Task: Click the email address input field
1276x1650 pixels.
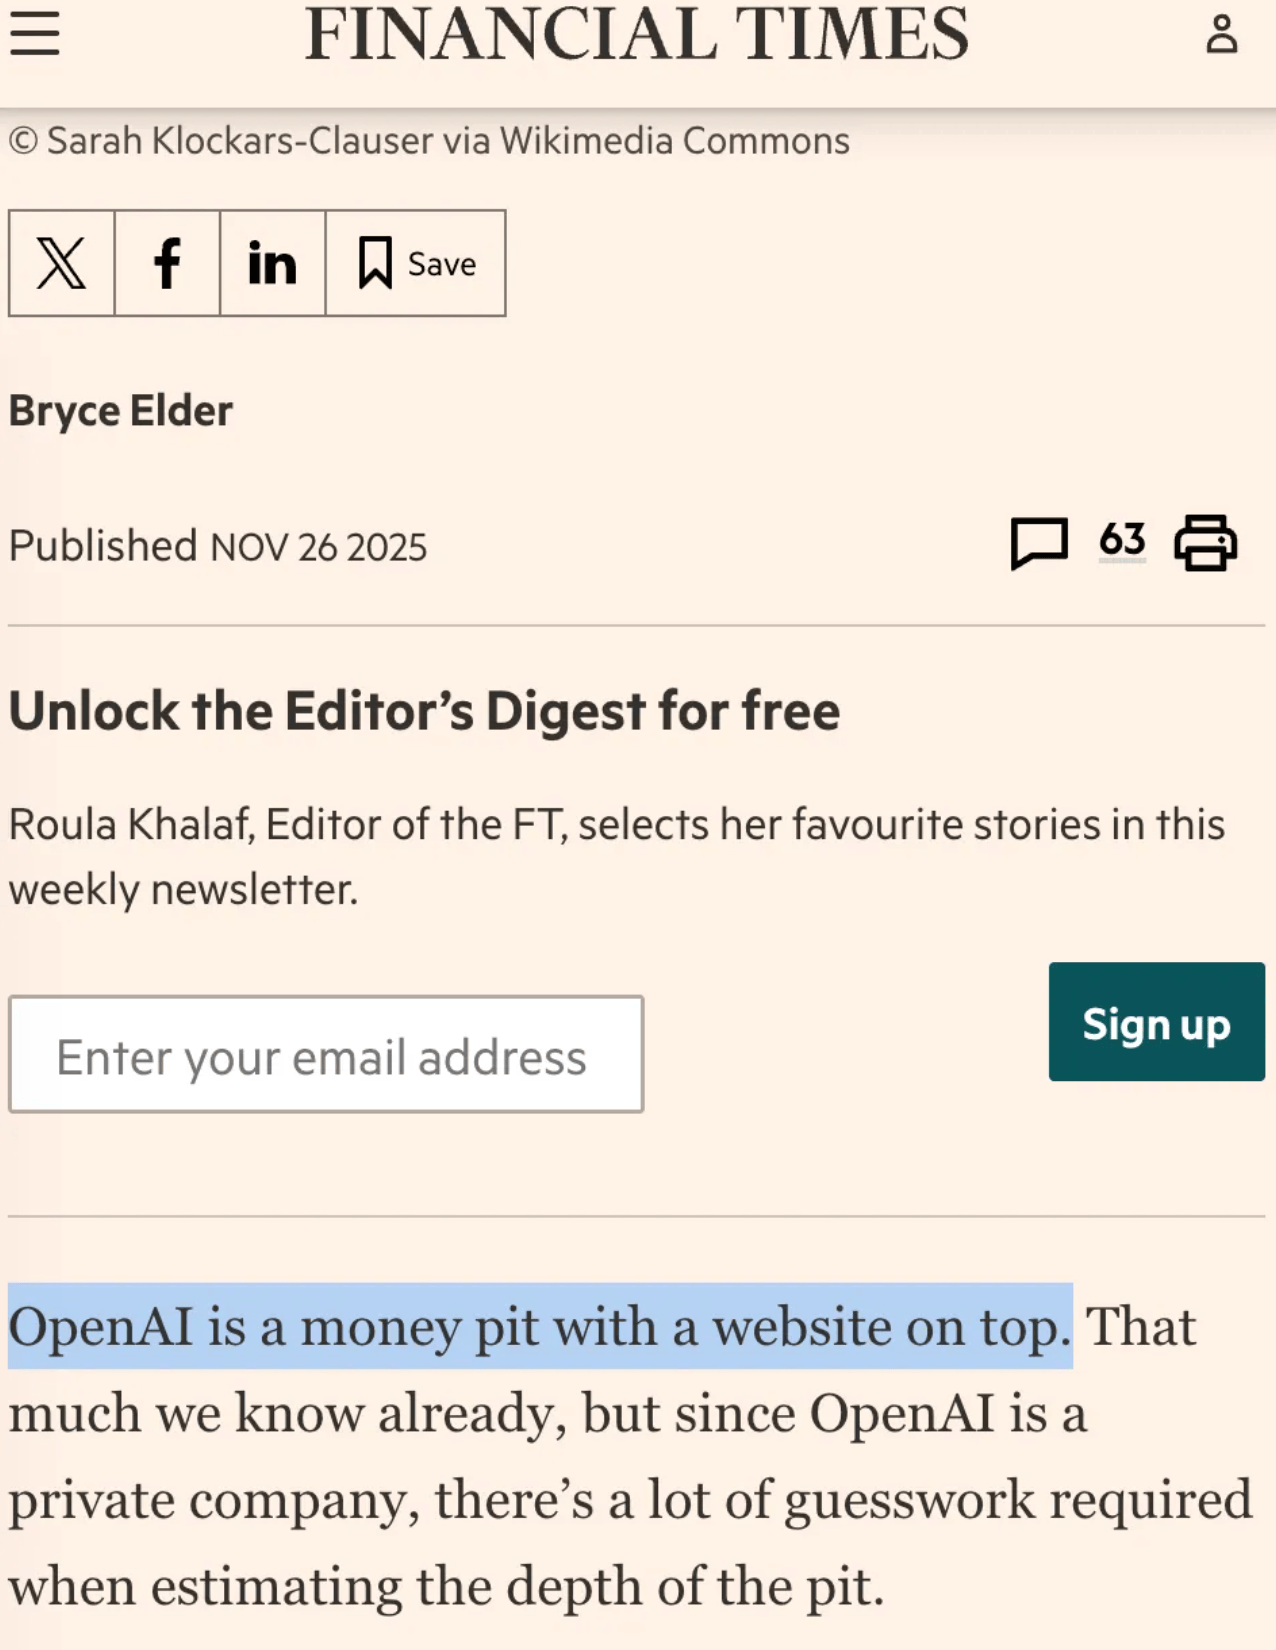Action: tap(324, 1053)
